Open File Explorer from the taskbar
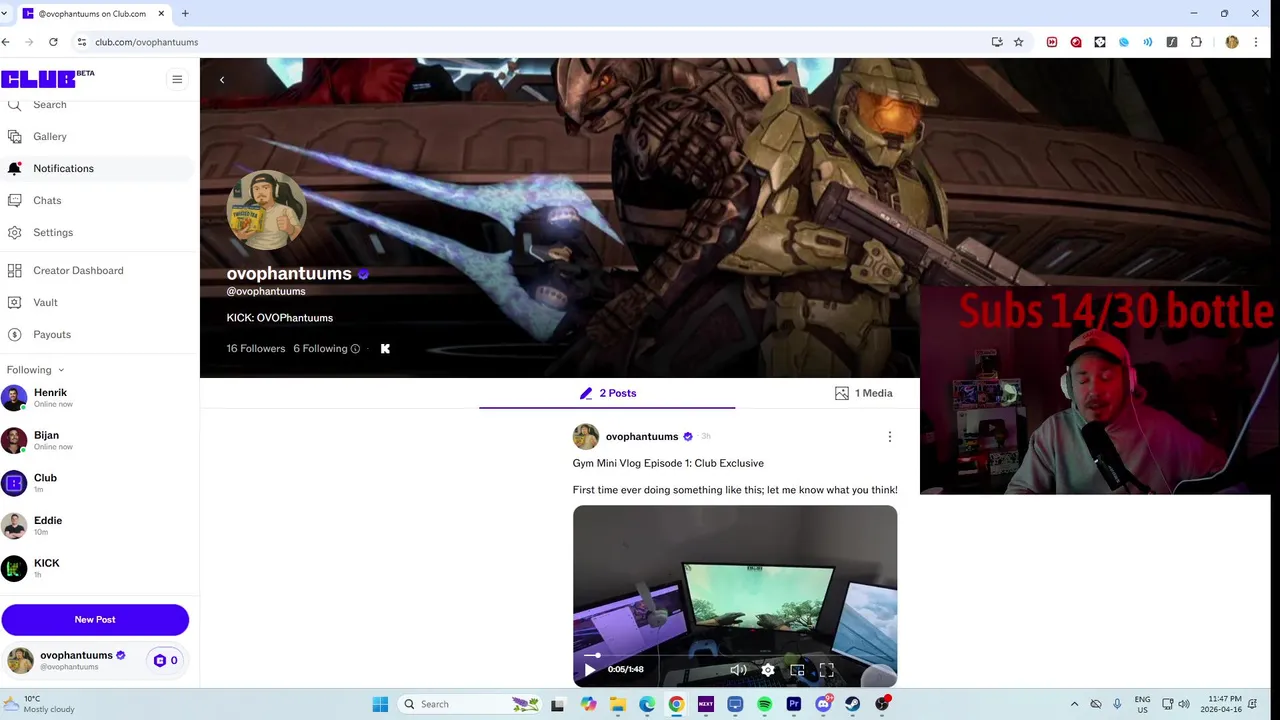 click(x=618, y=704)
